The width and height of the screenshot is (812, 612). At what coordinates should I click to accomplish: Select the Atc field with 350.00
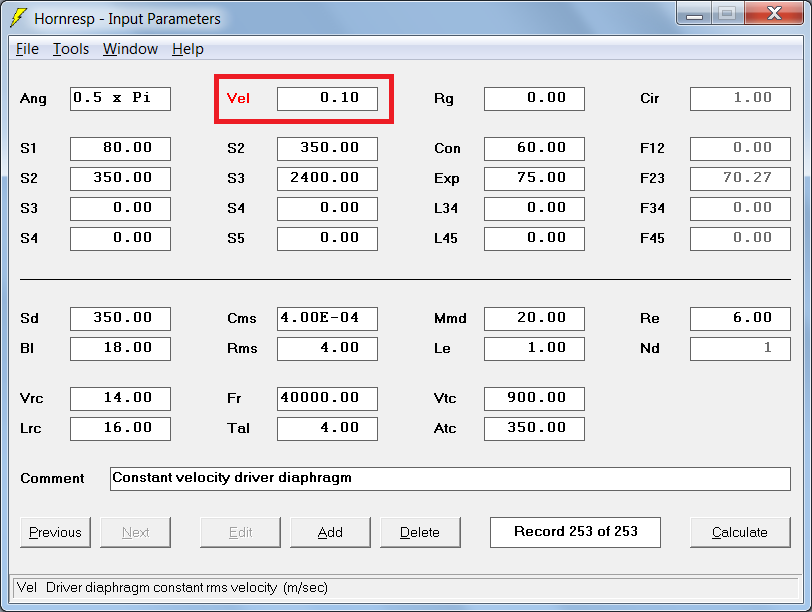(534, 429)
